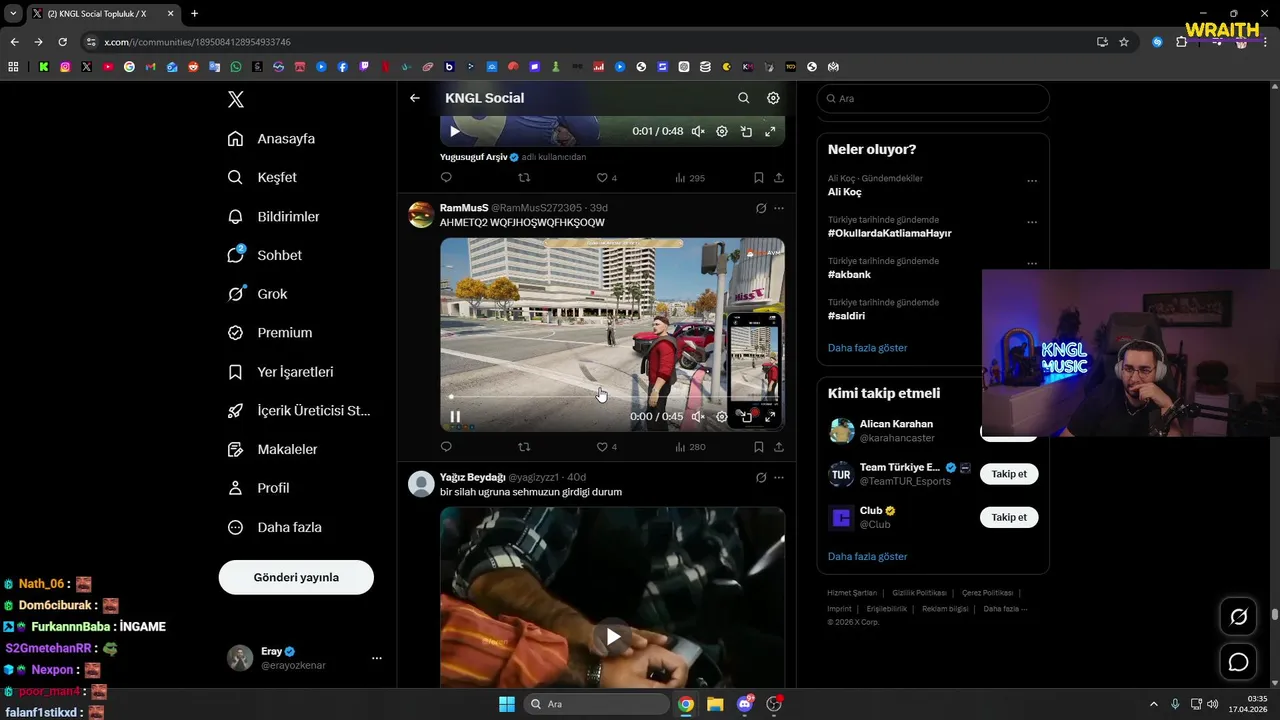Screen dimensions: 1280x720
Task: Pause the RamMusS video
Action: click(x=455, y=417)
